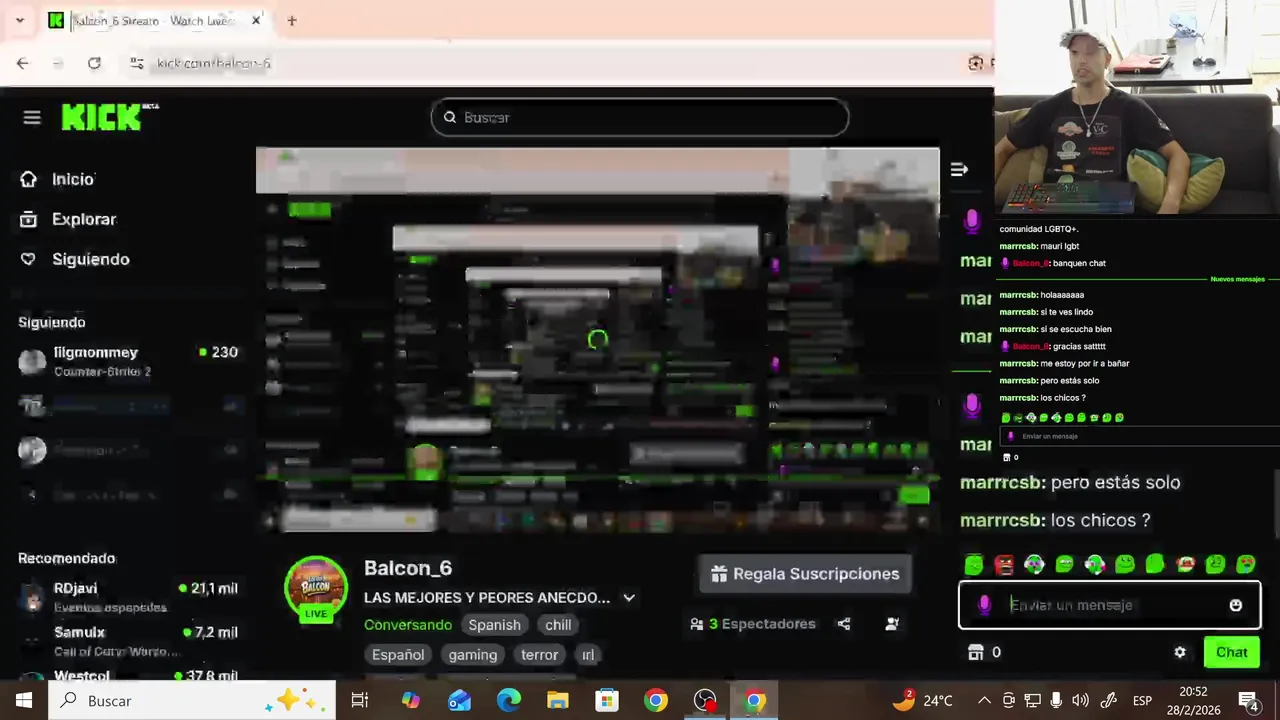Click Regala Suscripciones button

(x=805, y=574)
